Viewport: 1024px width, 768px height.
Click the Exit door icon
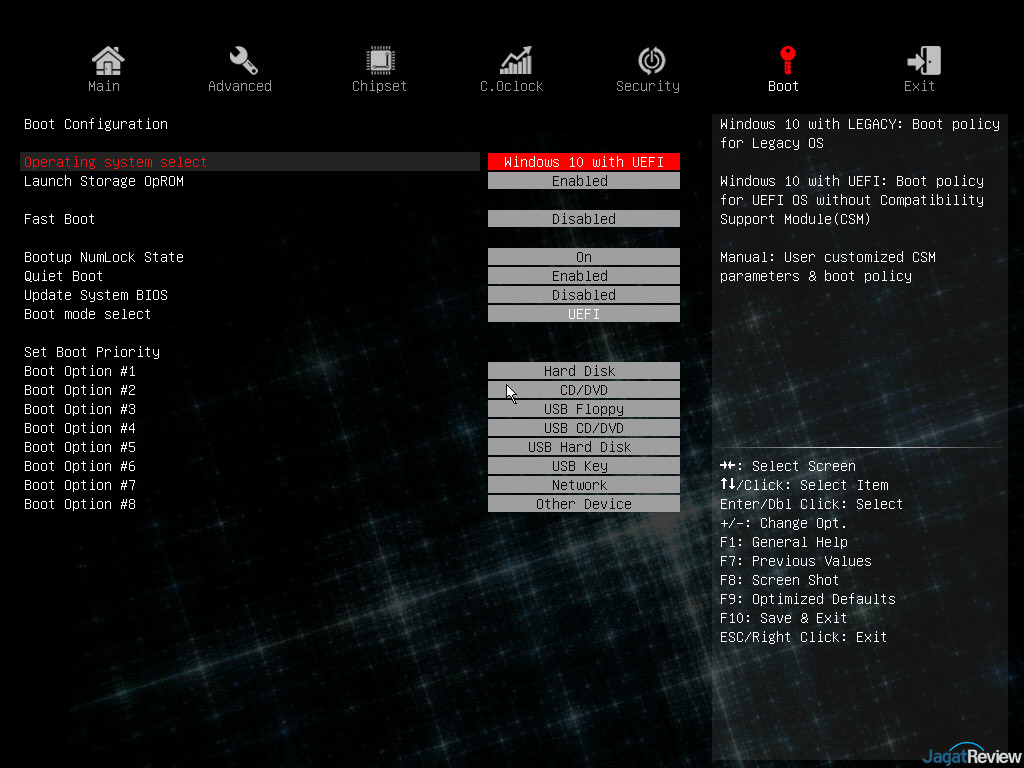tap(923, 61)
